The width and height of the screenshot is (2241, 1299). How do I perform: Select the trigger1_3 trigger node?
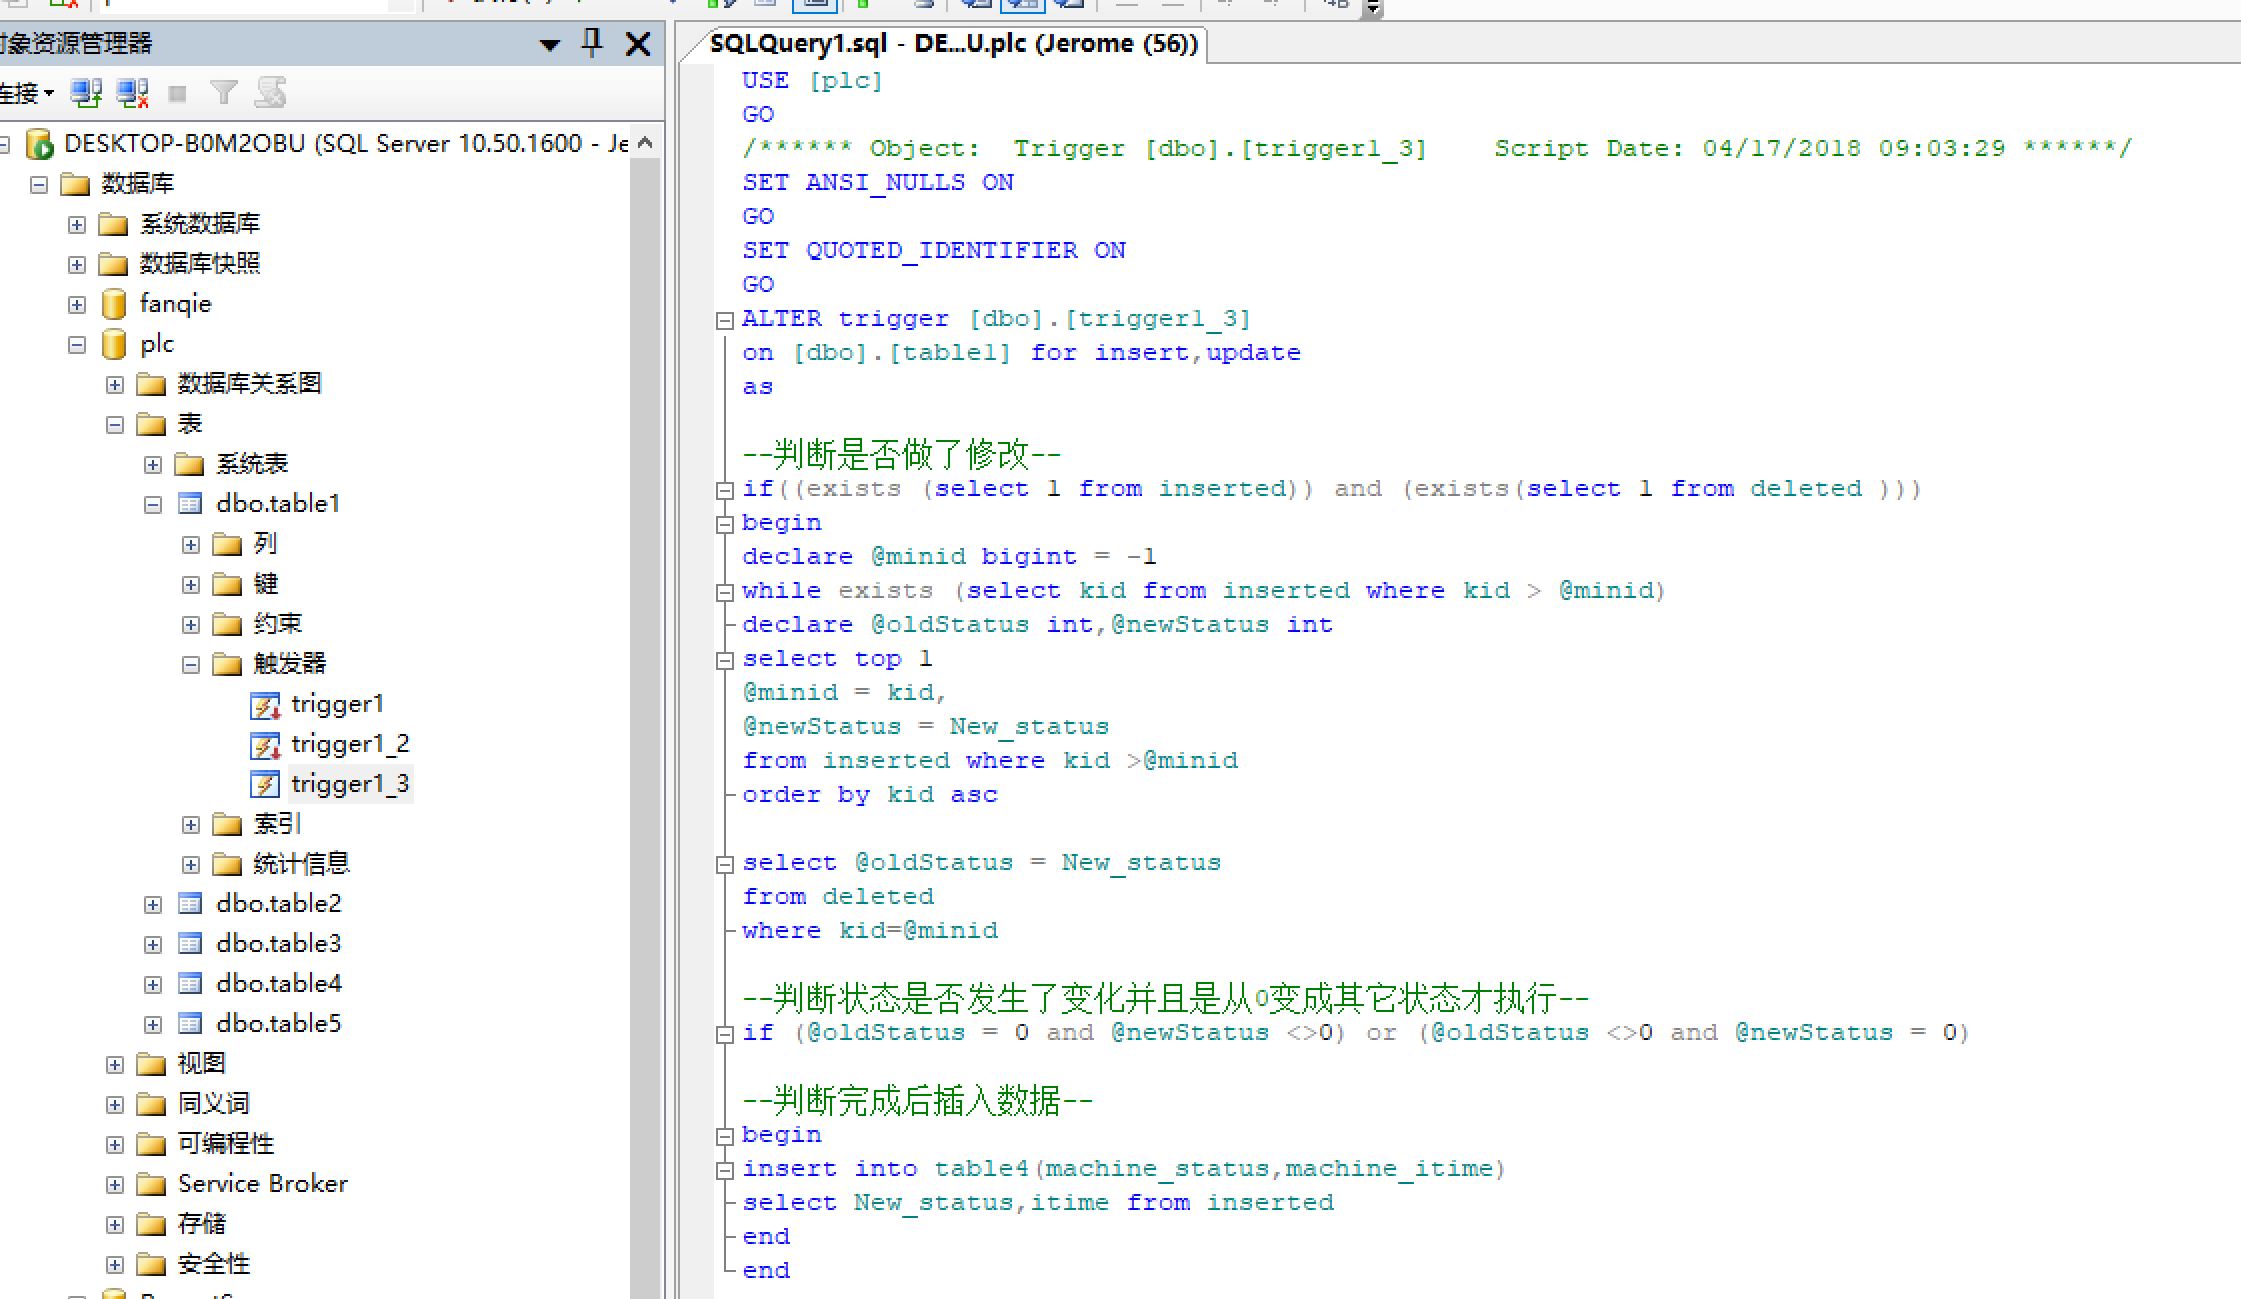pos(349,784)
